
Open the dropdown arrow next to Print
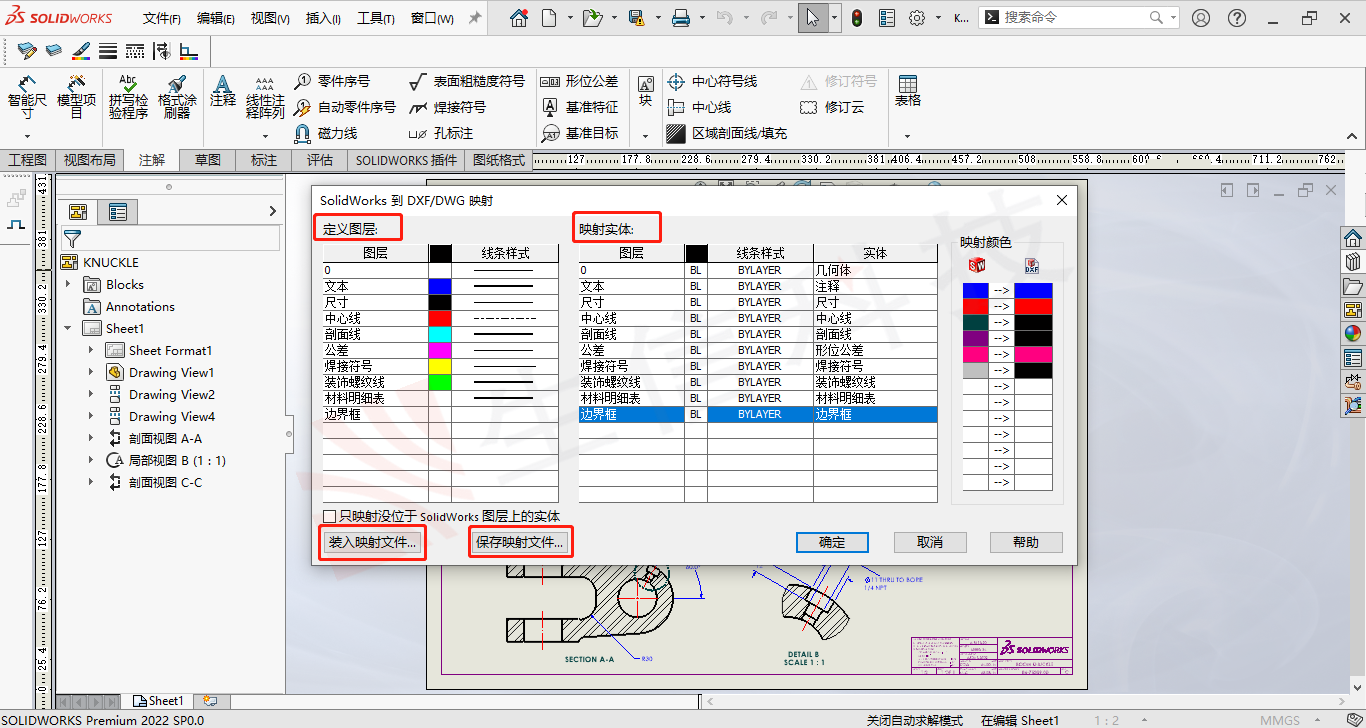(x=702, y=18)
